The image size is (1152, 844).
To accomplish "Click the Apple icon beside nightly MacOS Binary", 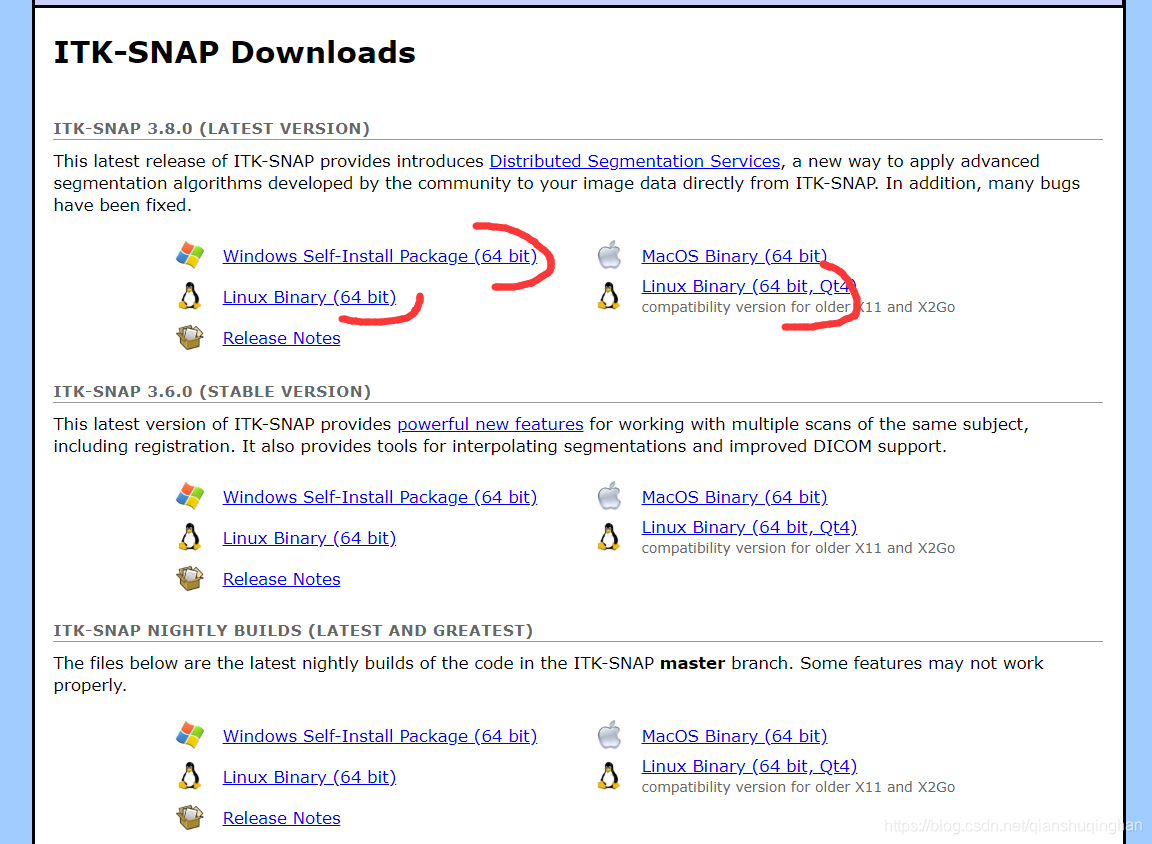I will [609, 735].
